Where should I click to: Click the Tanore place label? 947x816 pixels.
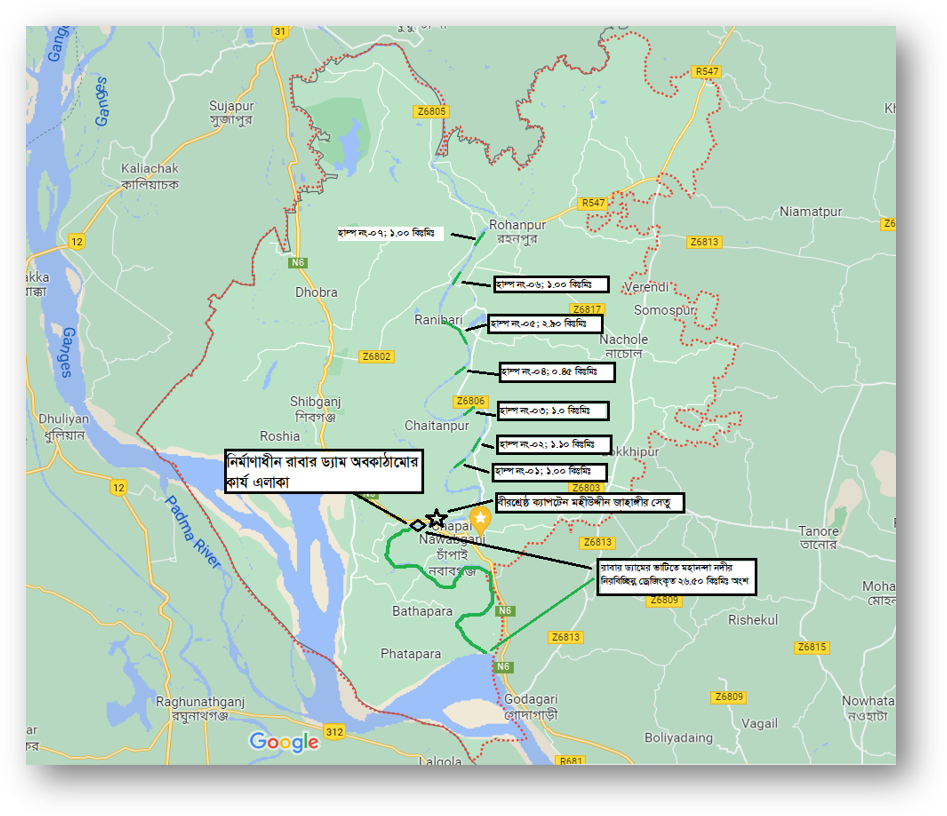tap(818, 537)
